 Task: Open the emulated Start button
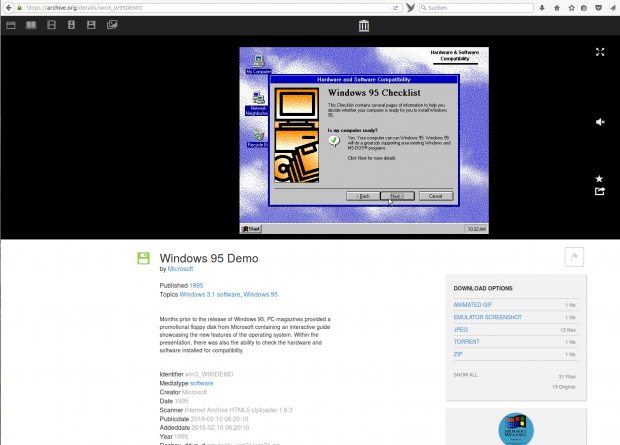pos(251,229)
